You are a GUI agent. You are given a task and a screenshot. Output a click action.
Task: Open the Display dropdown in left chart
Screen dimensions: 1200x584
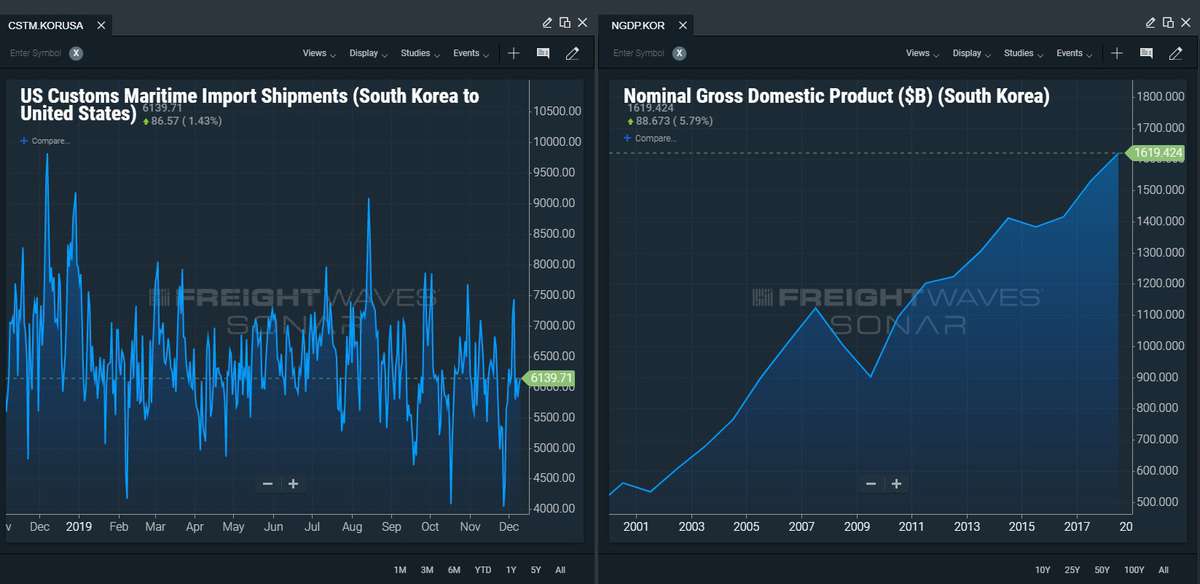point(368,53)
